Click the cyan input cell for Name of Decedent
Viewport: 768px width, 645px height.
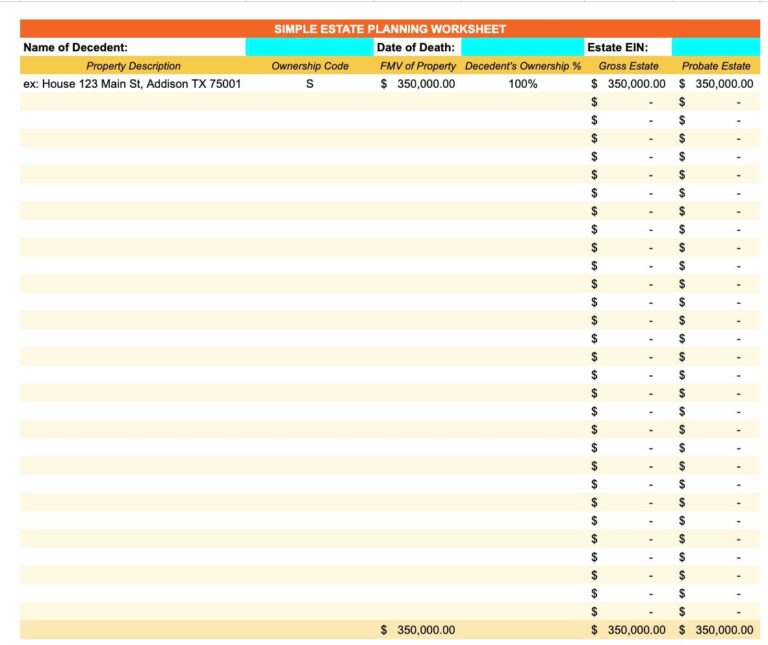pos(309,47)
